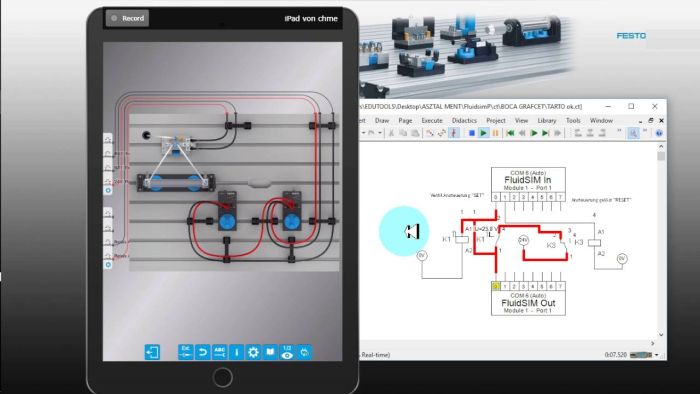This screenshot has width=700, height=394.
Task: Open the zoom dropdown in status bar
Action: (x=657, y=355)
